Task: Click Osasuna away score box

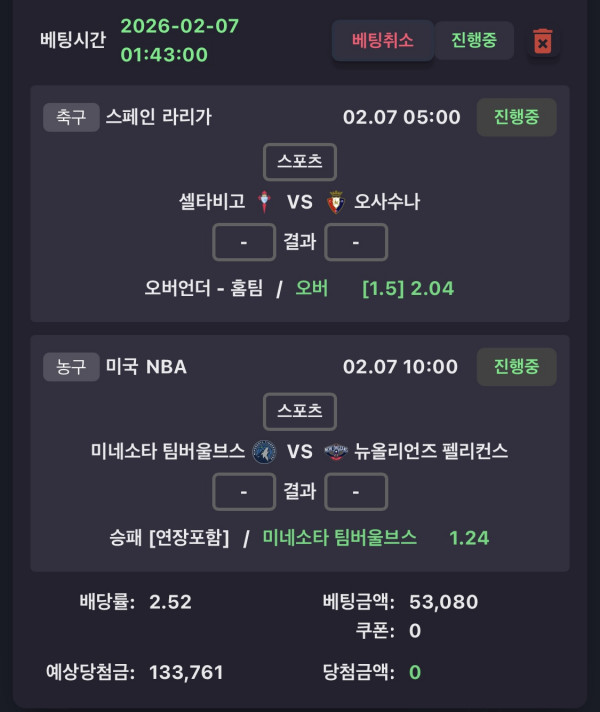Action: point(356,242)
